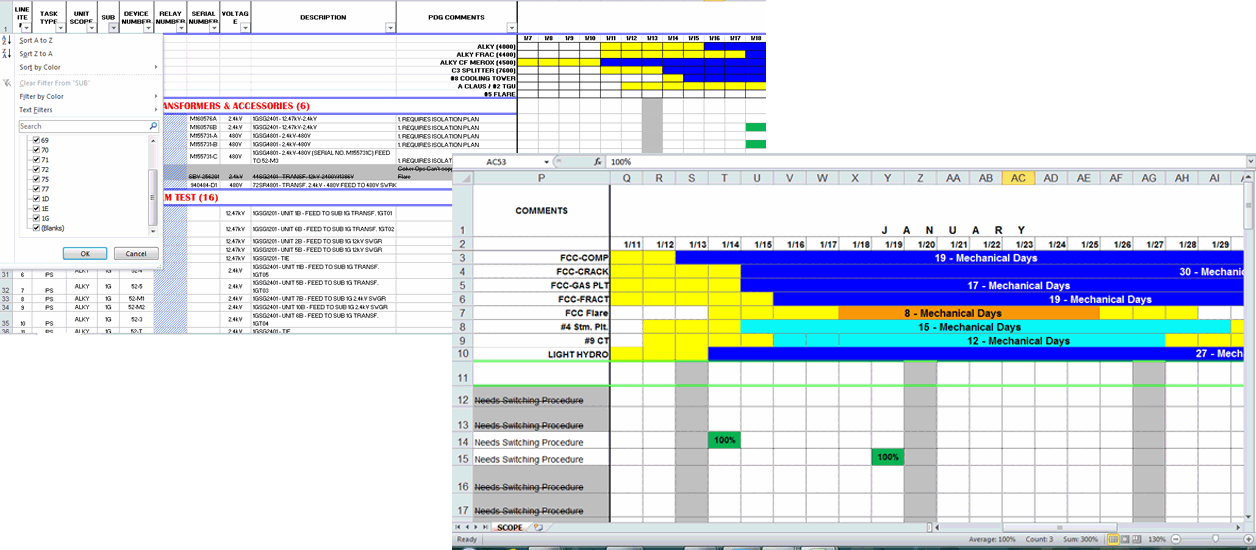Click the zoom in plus icon
Image resolution: width=1256 pixels, height=550 pixels.
click(1249, 540)
